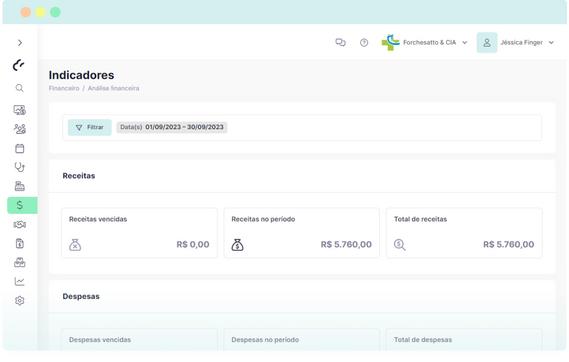The height and width of the screenshot is (362, 569).
Task: Click the help question mark icon
Action: click(364, 42)
